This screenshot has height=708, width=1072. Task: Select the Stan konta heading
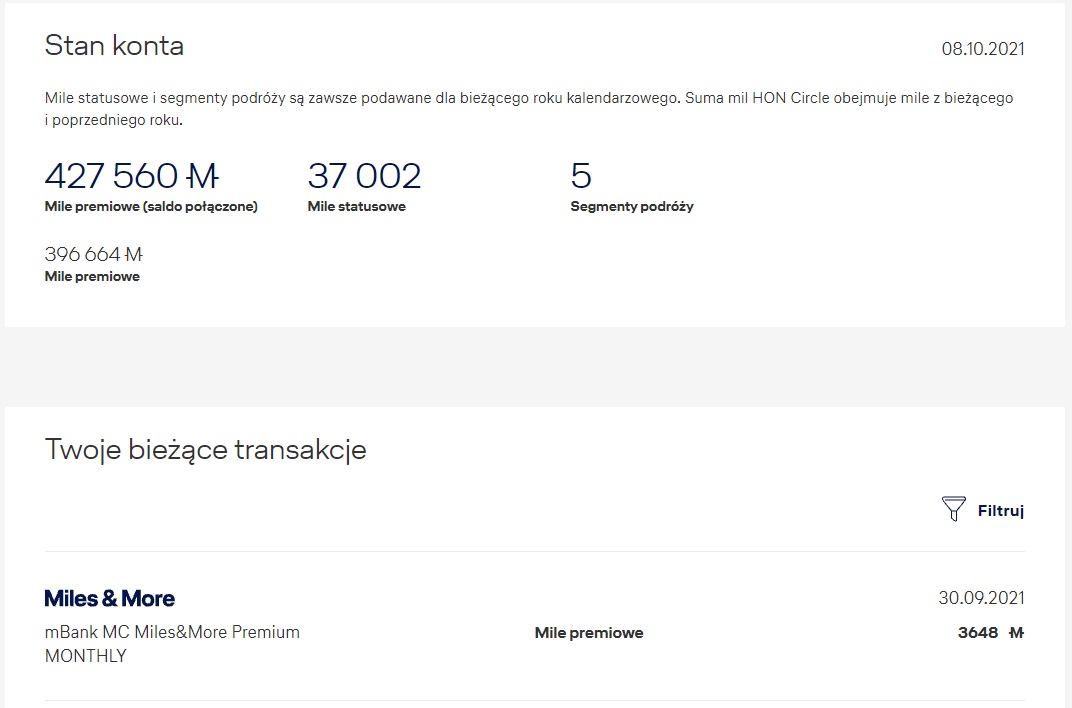(x=114, y=46)
